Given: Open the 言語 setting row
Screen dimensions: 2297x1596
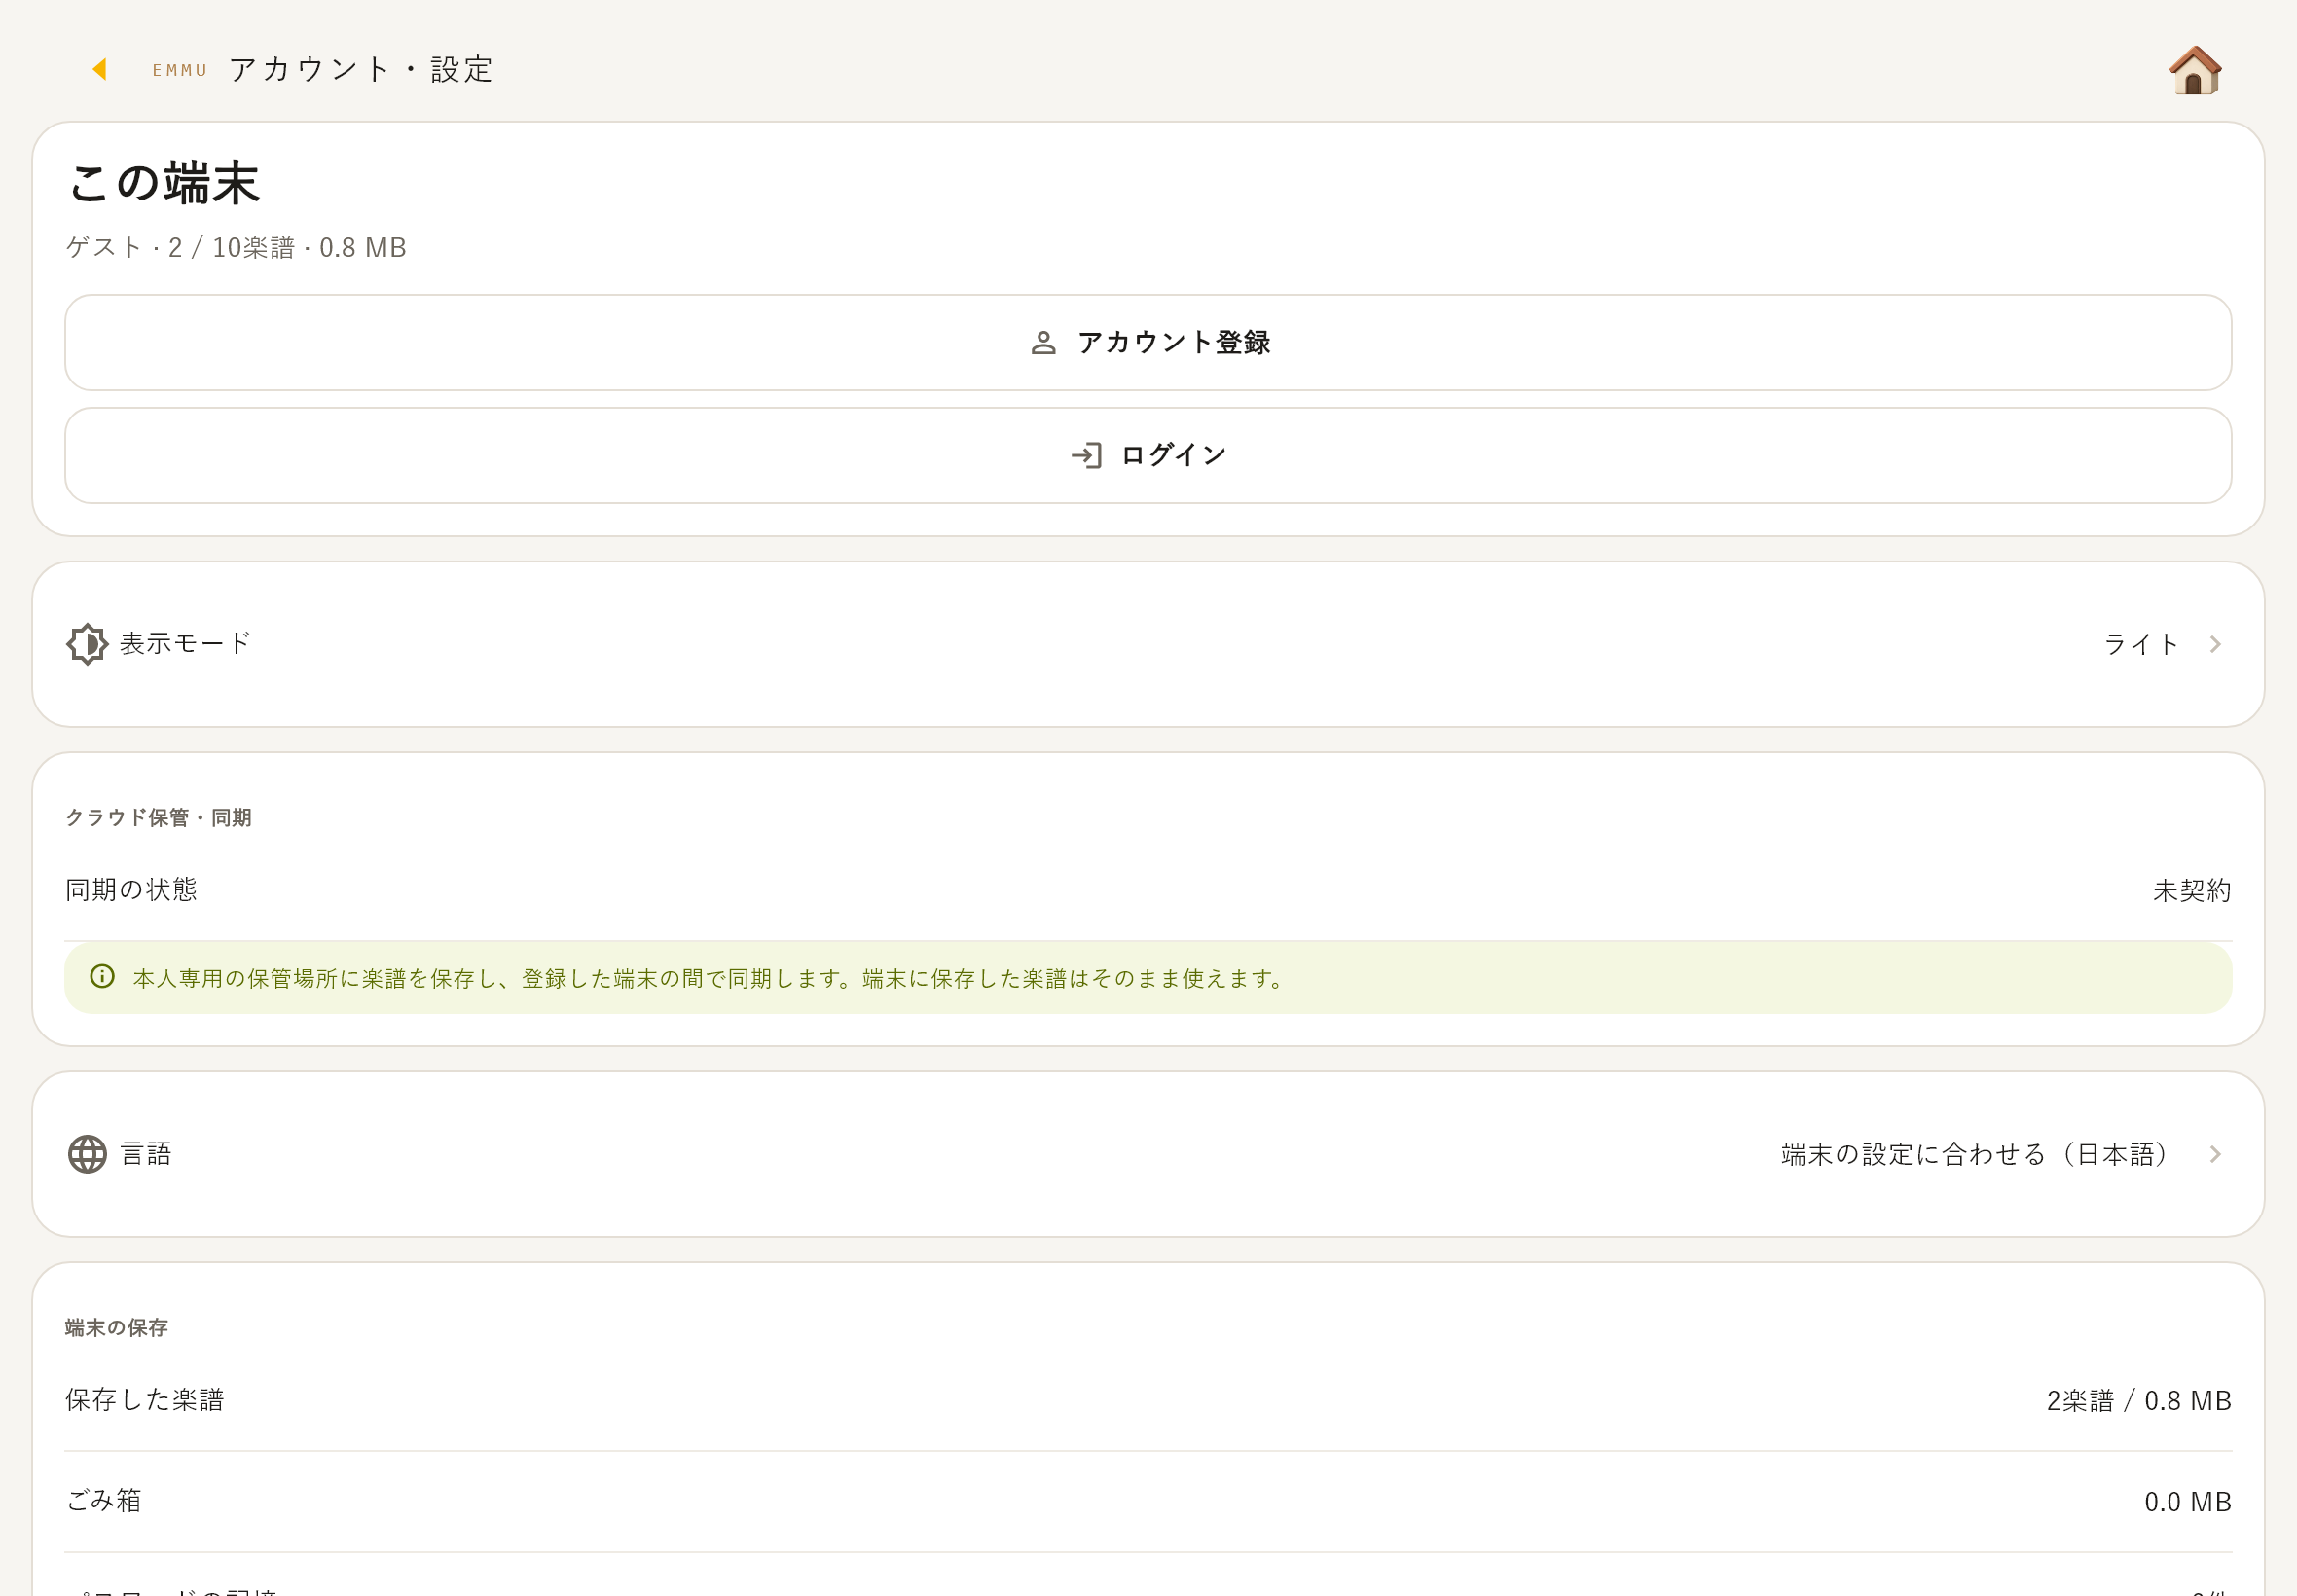Looking at the screenshot, I should click(1148, 1154).
